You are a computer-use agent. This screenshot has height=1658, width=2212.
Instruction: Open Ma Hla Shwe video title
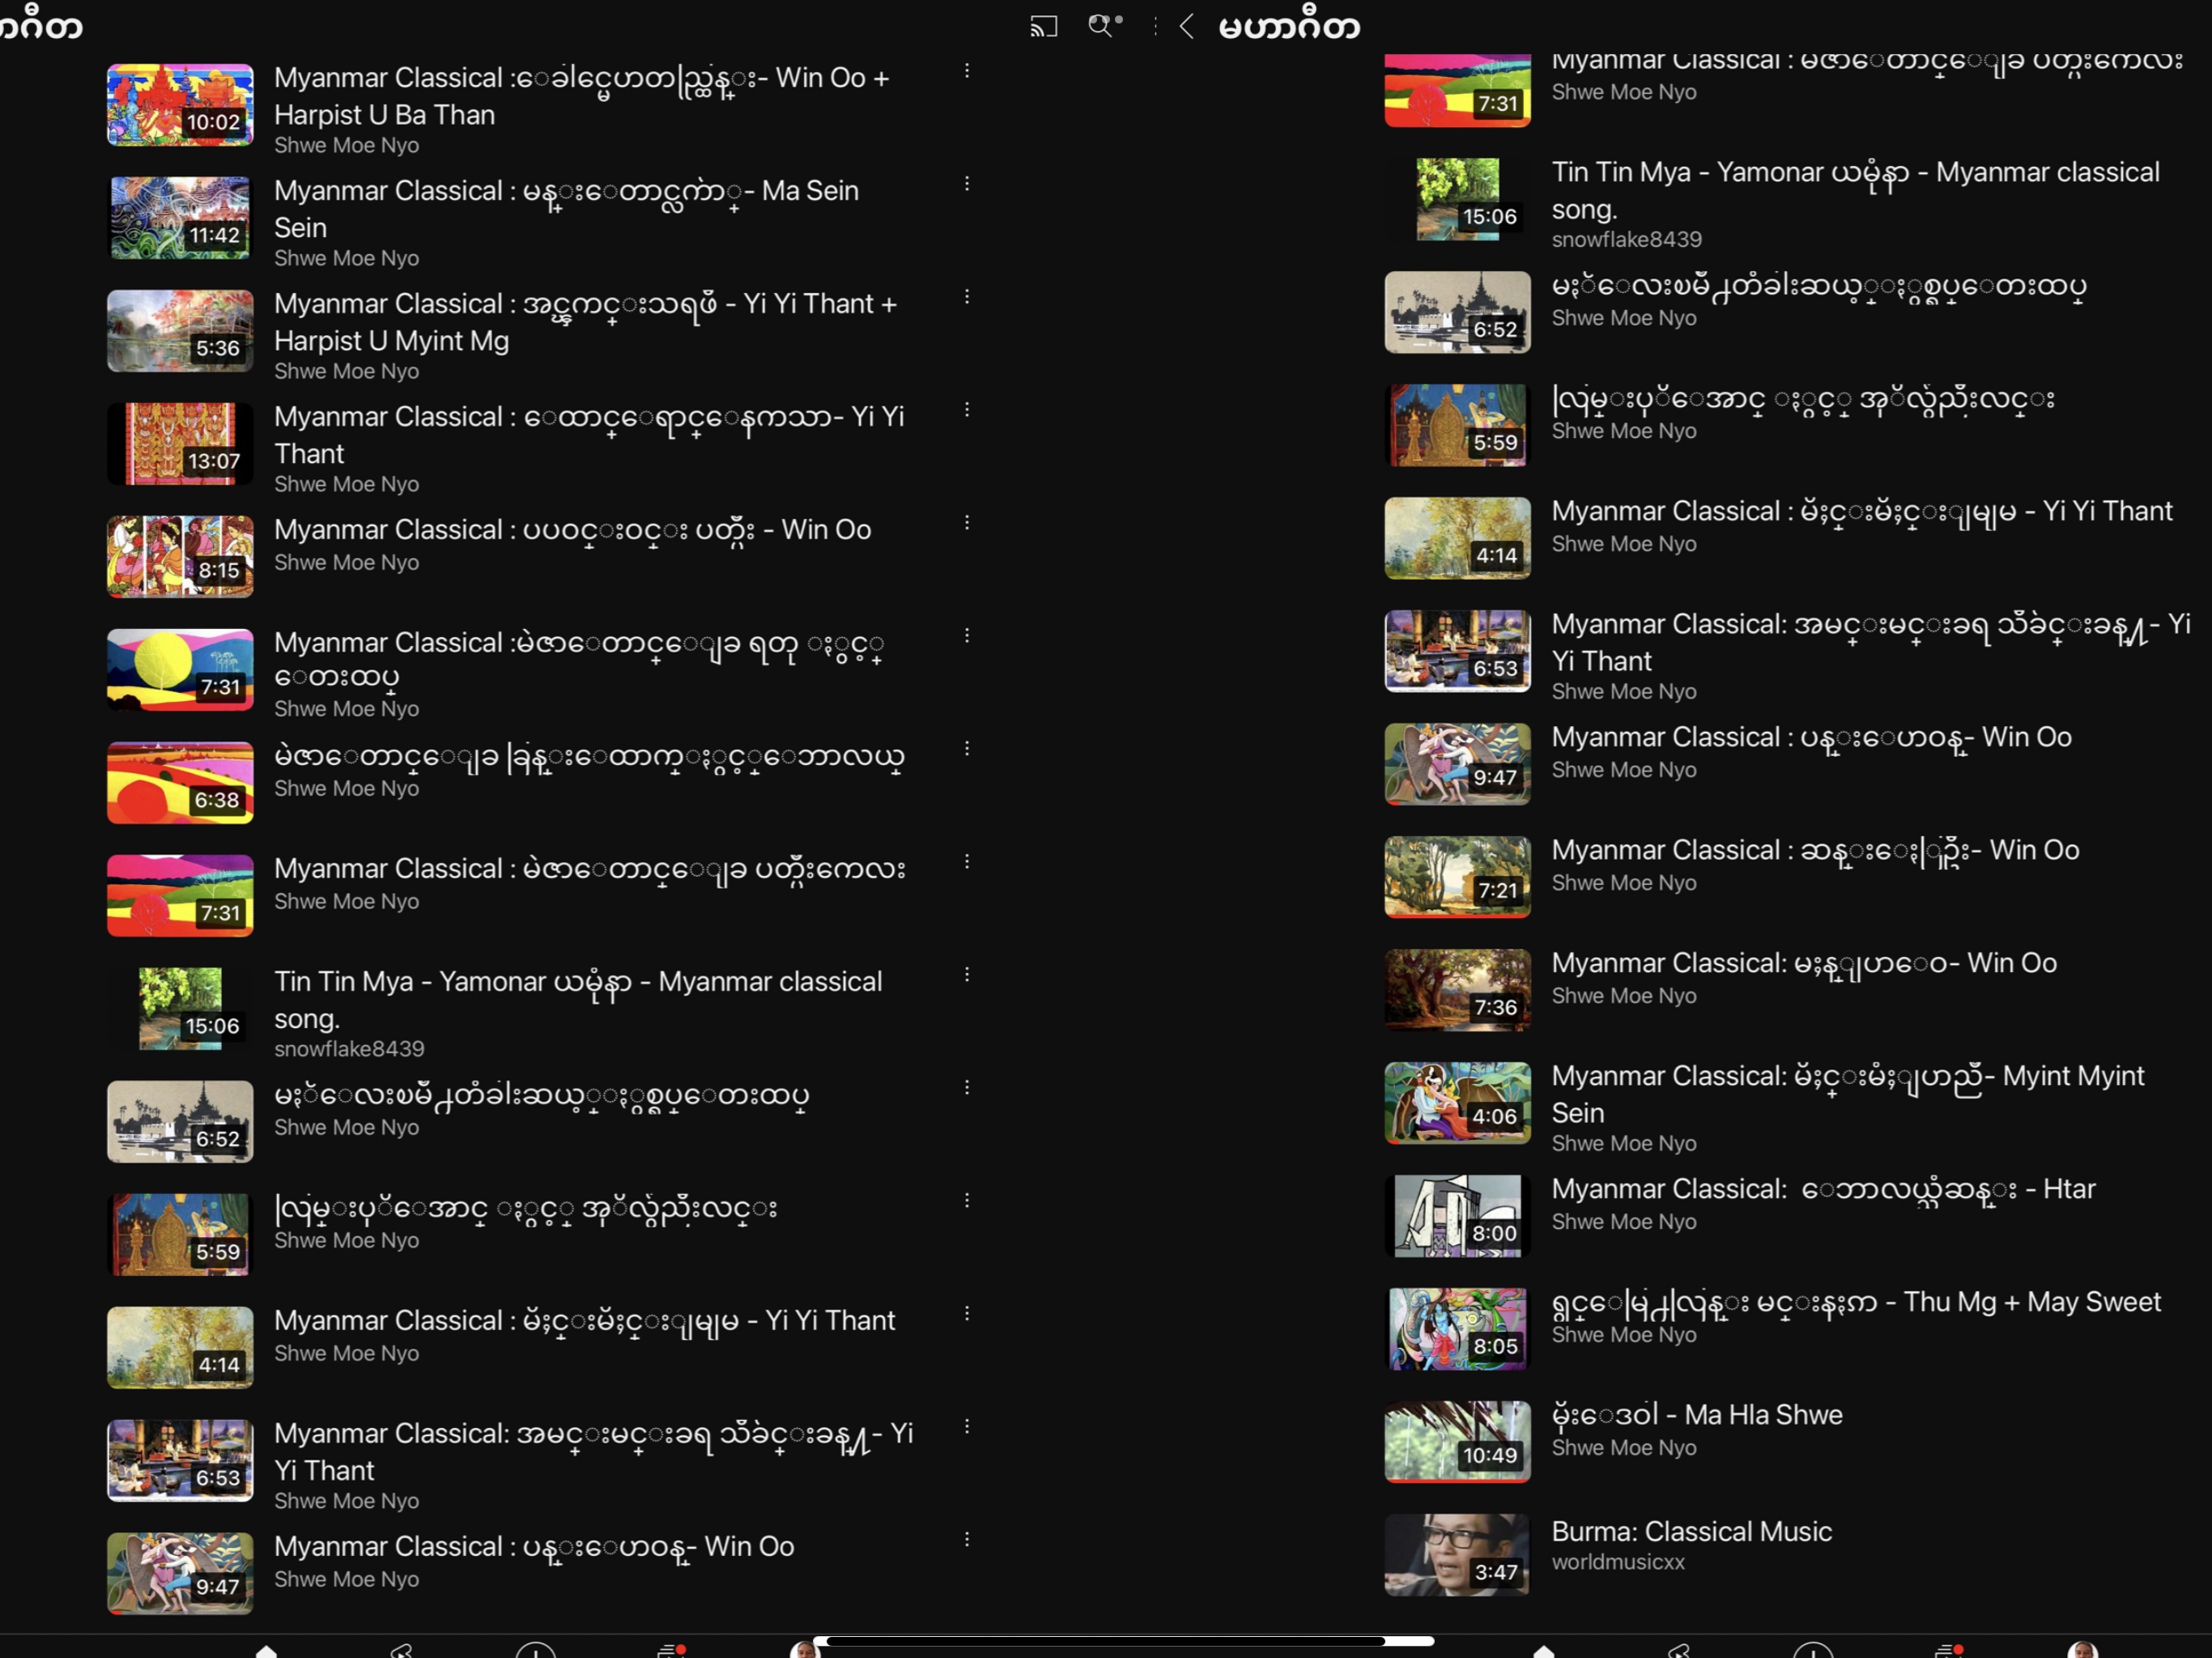tap(1696, 1415)
